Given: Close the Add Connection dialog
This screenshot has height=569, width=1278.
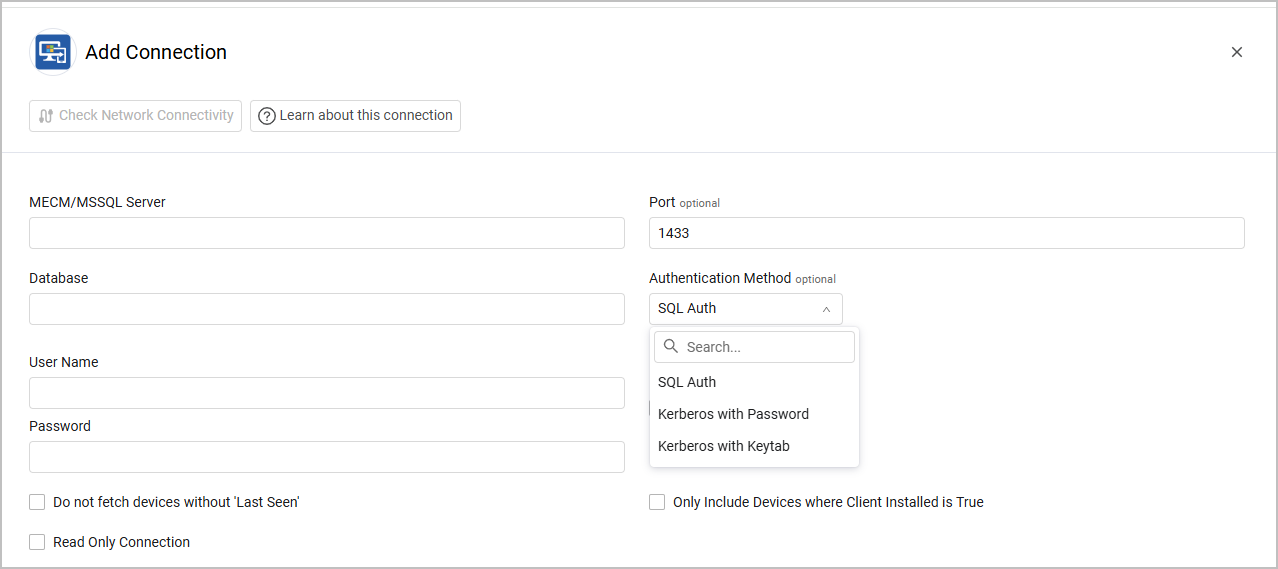Looking at the screenshot, I should (x=1237, y=52).
